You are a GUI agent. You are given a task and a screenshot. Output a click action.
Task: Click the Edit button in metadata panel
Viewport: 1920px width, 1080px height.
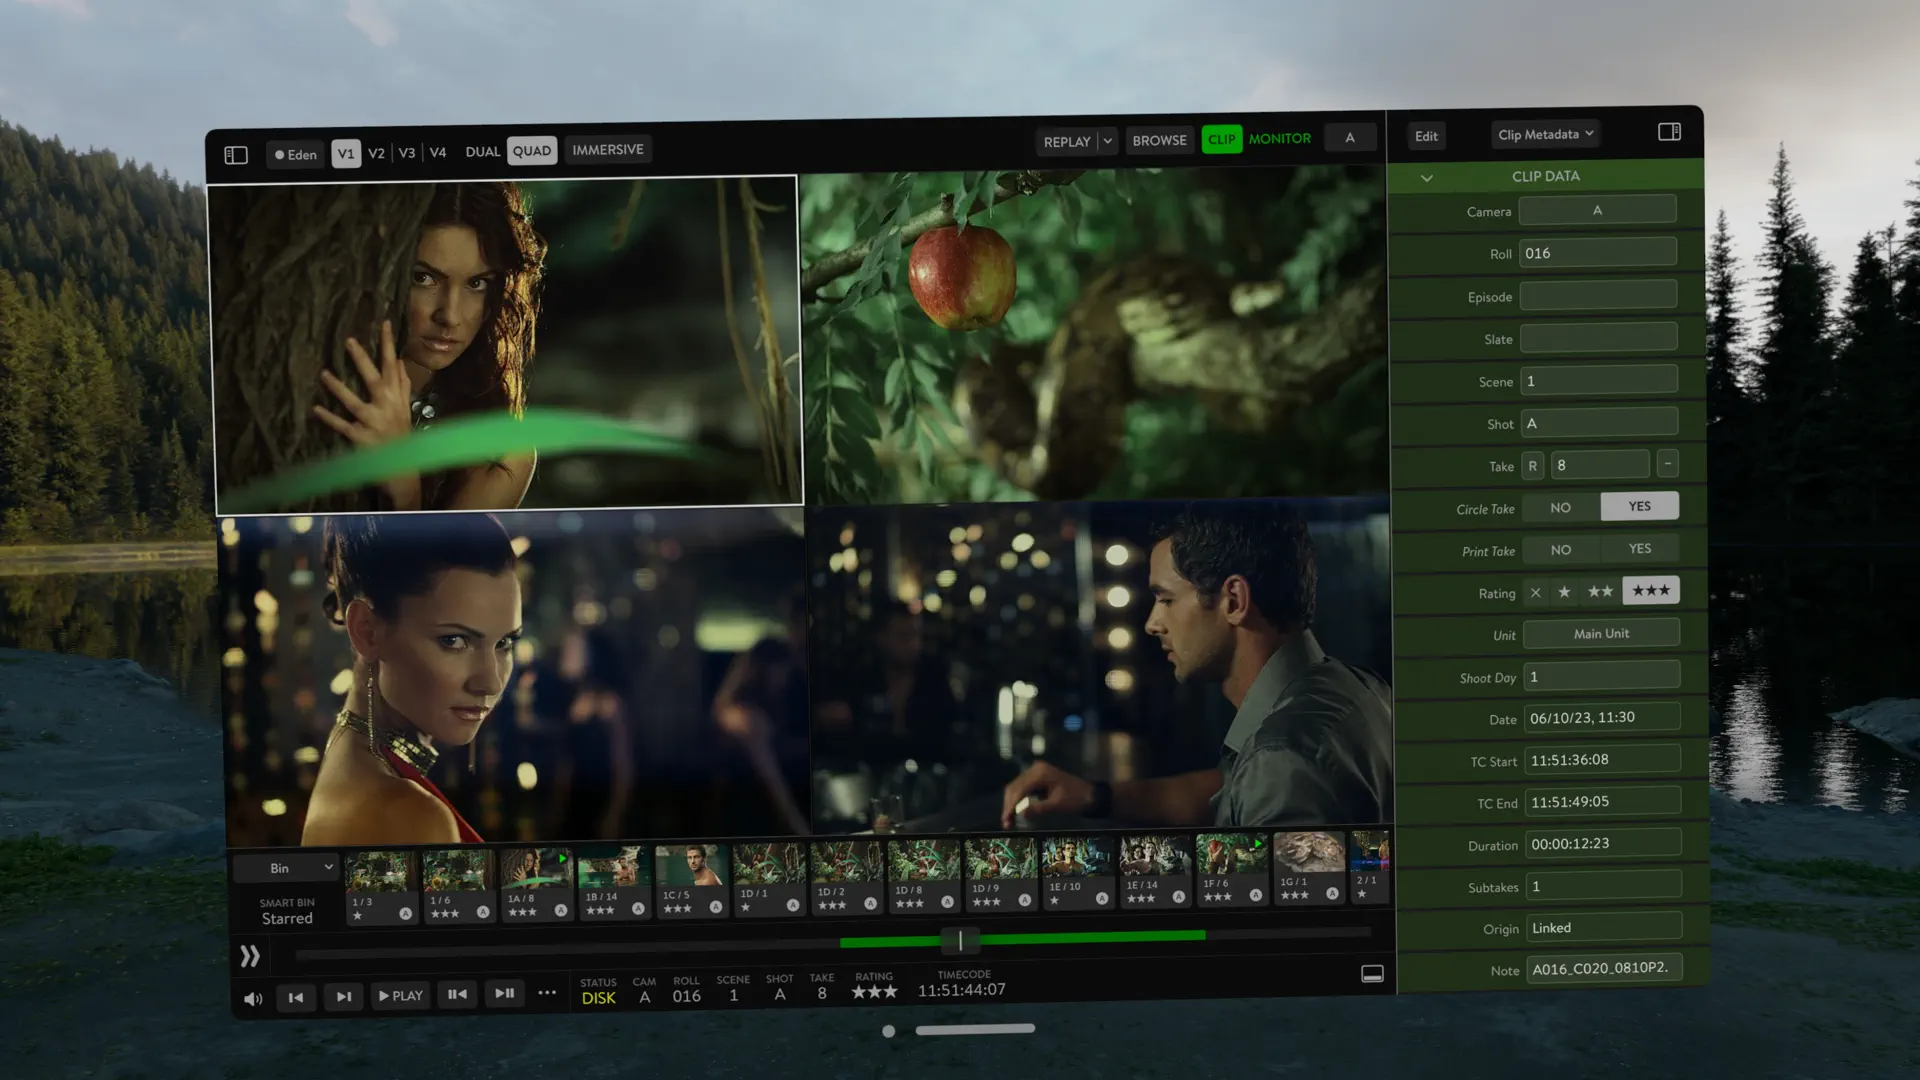pyautogui.click(x=1426, y=136)
